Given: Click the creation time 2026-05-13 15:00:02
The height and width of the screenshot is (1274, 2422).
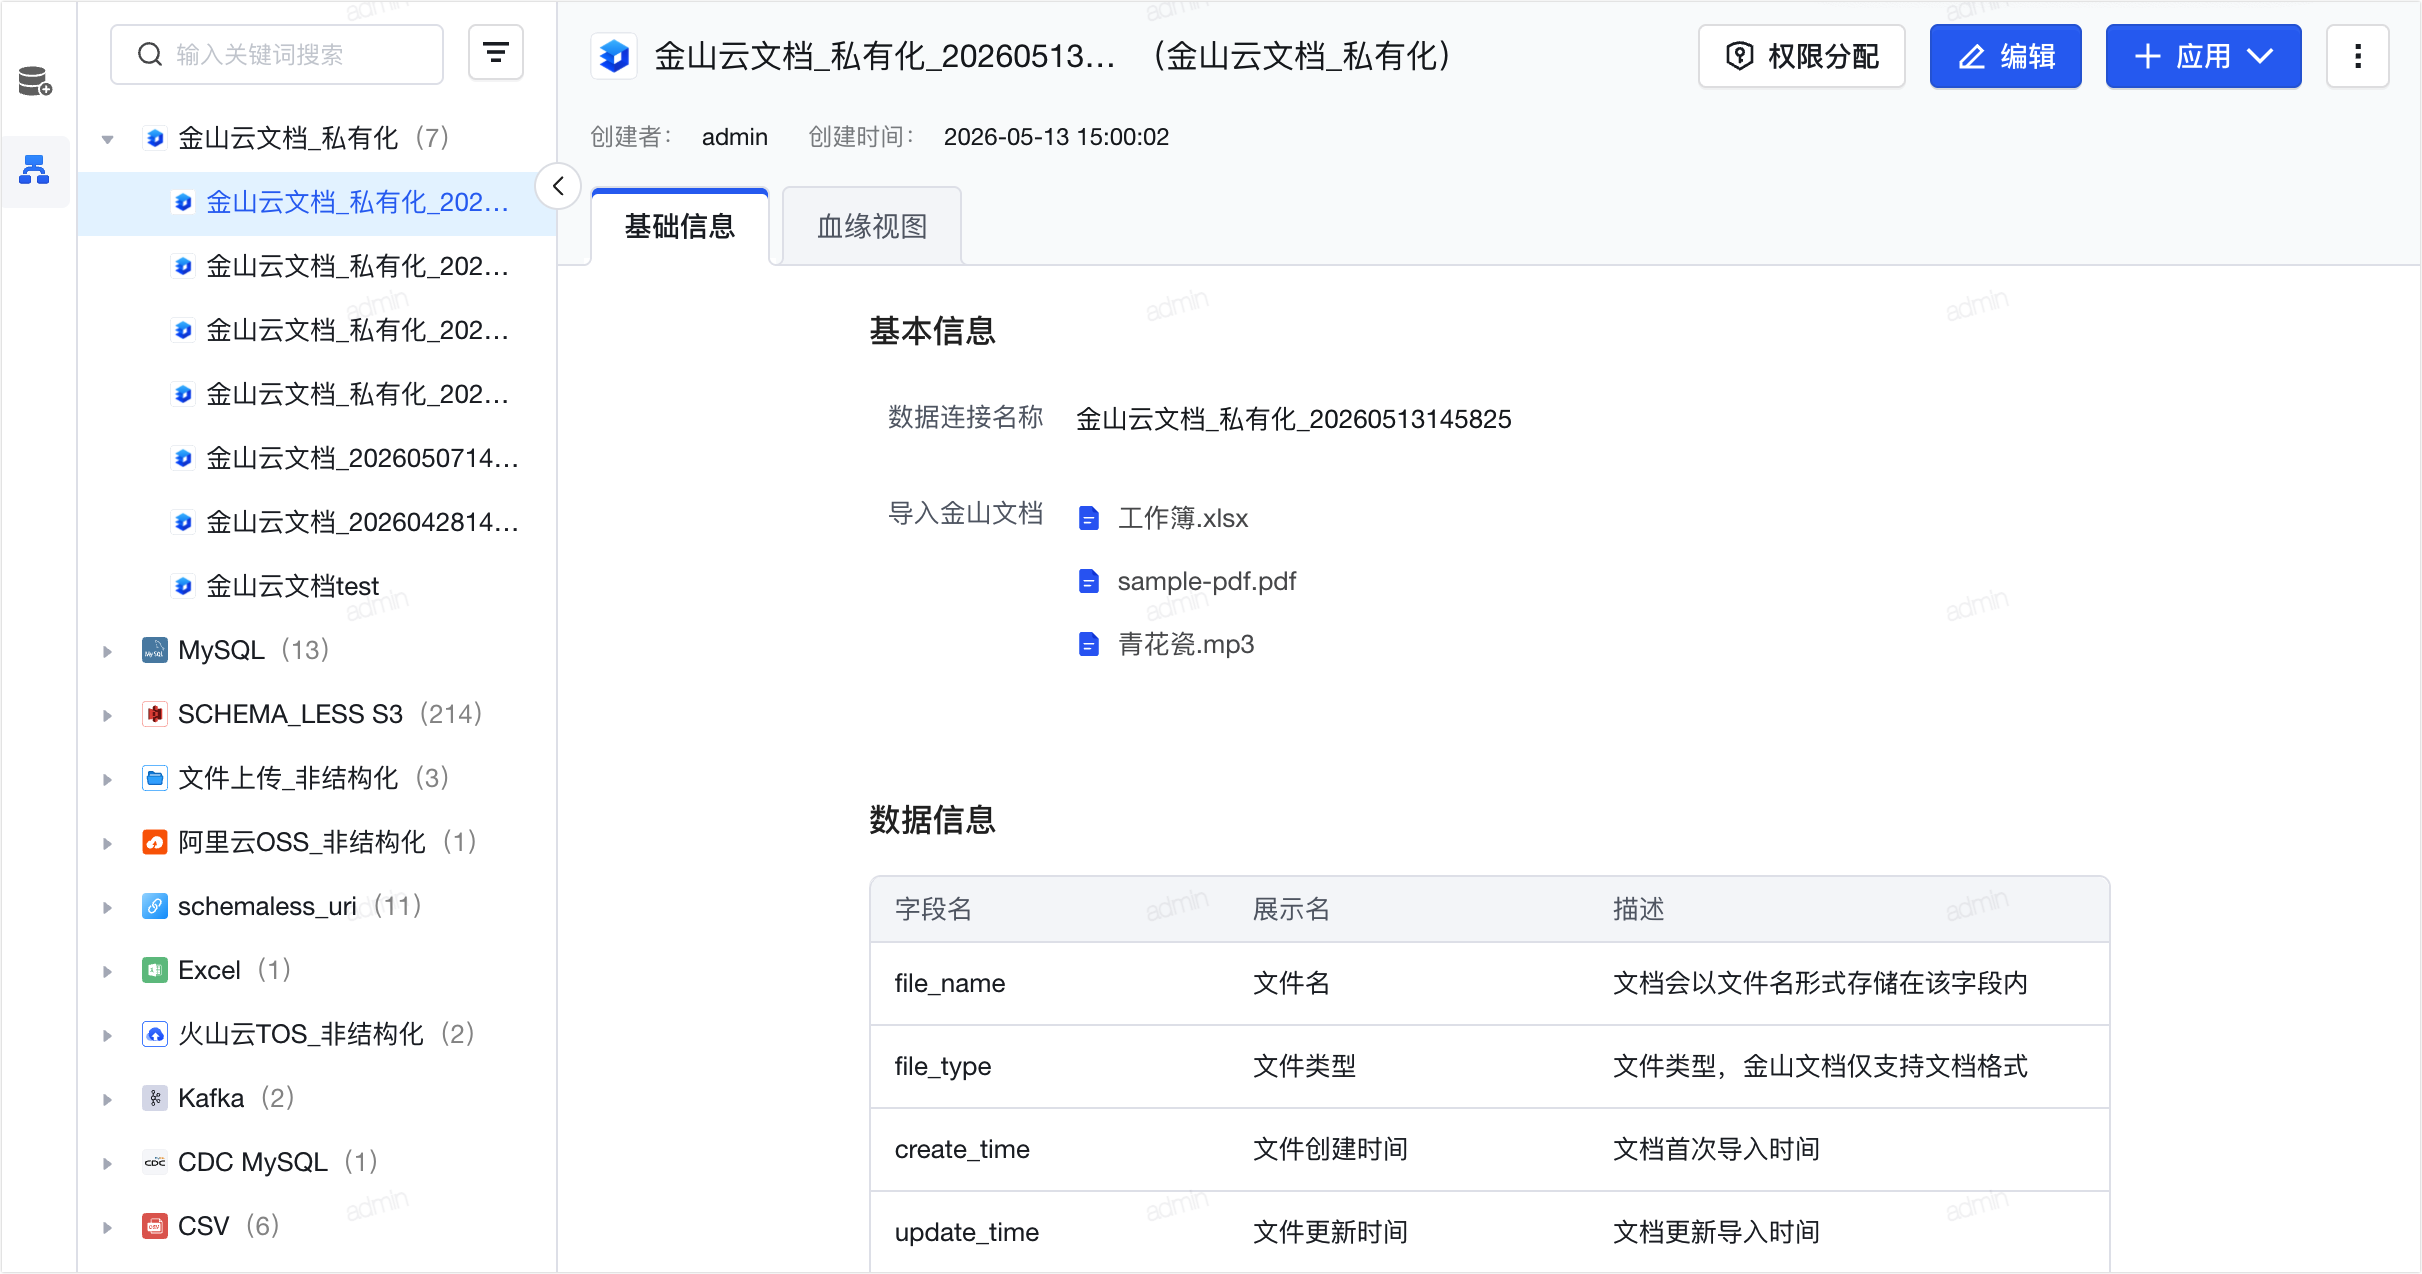Looking at the screenshot, I should click(1056, 137).
